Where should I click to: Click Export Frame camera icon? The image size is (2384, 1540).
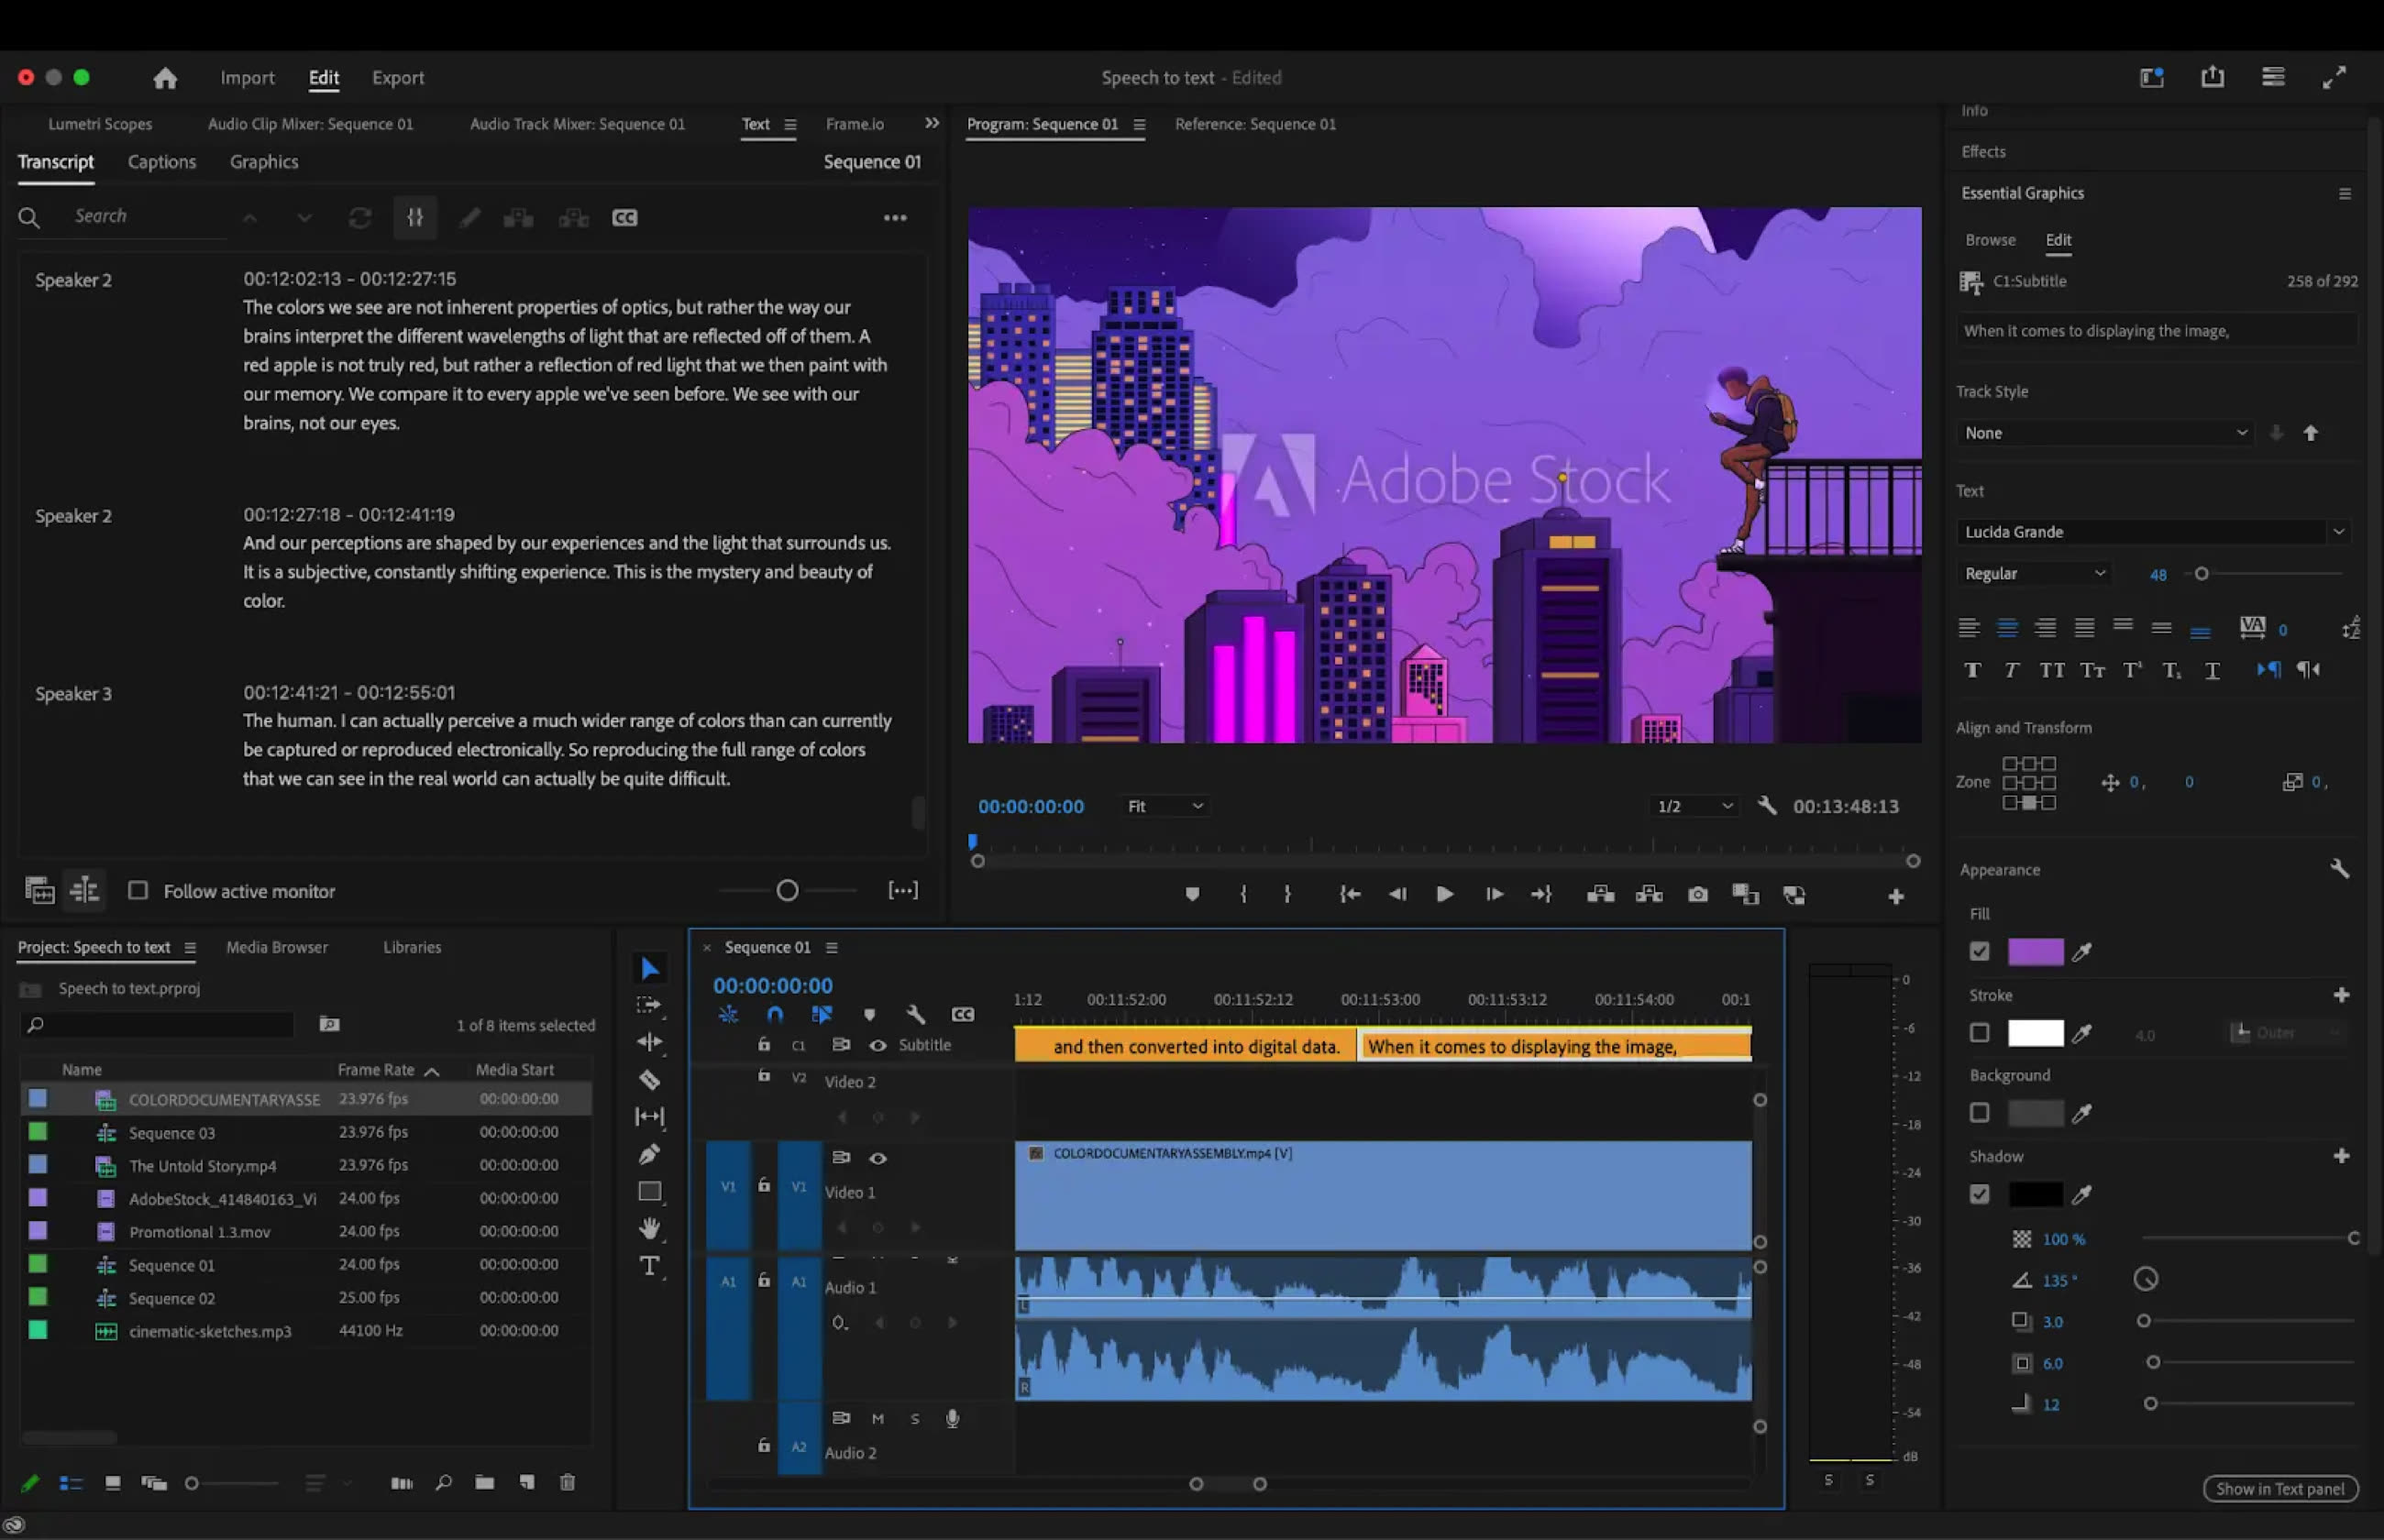click(x=1697, y=894)
